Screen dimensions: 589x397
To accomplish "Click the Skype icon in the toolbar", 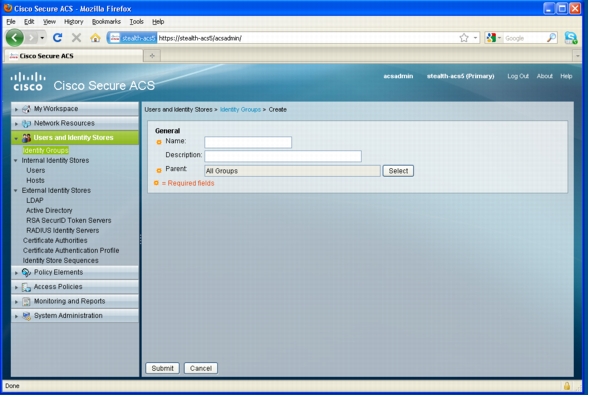I will pos(571,38).
